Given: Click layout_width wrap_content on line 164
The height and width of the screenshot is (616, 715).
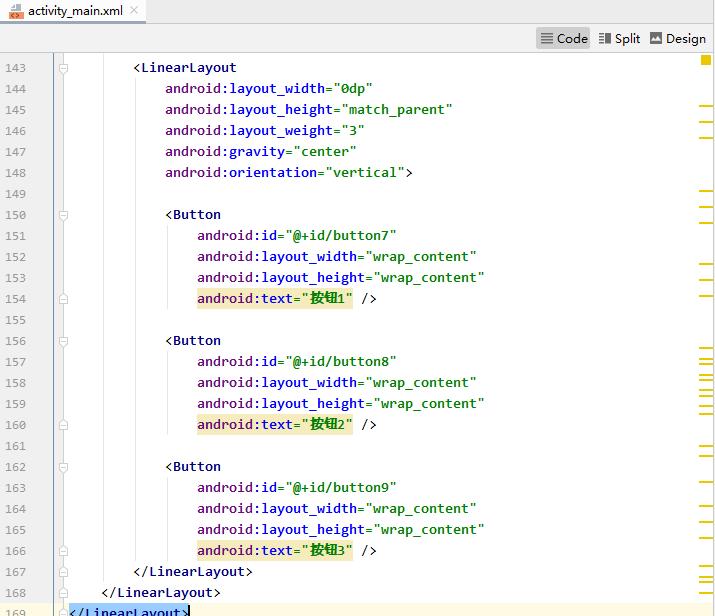Looking at the screenshot, I should click(x=337, y=508).
